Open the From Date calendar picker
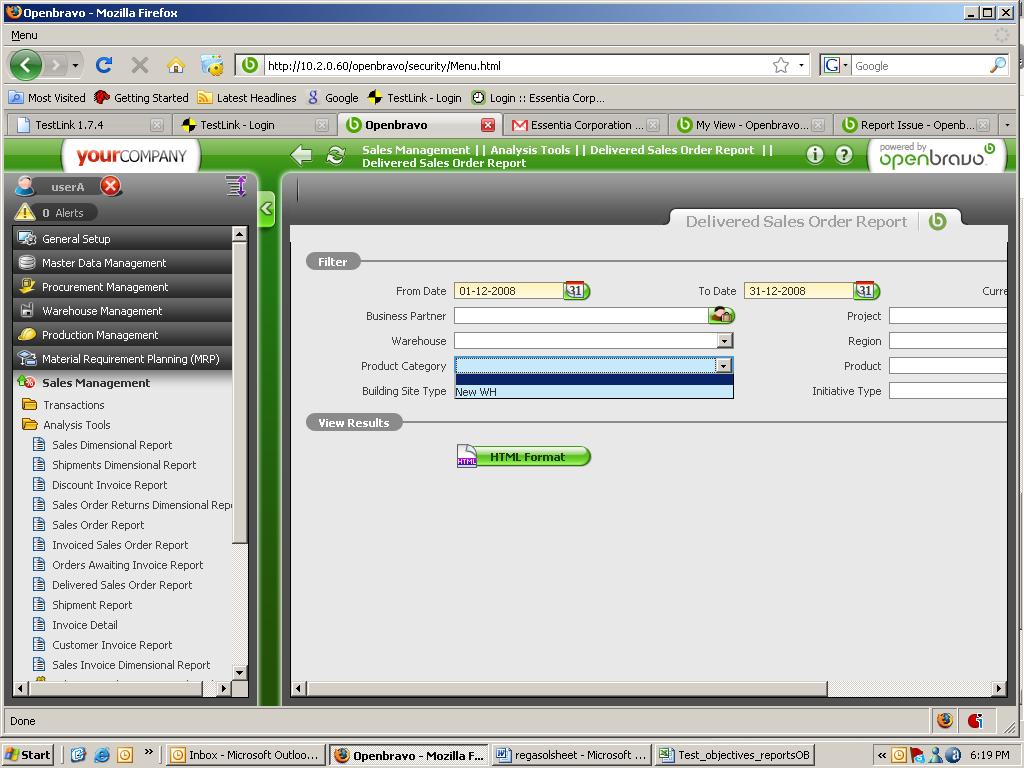This screenshot has width=1024, height=768. coord(575,291)
